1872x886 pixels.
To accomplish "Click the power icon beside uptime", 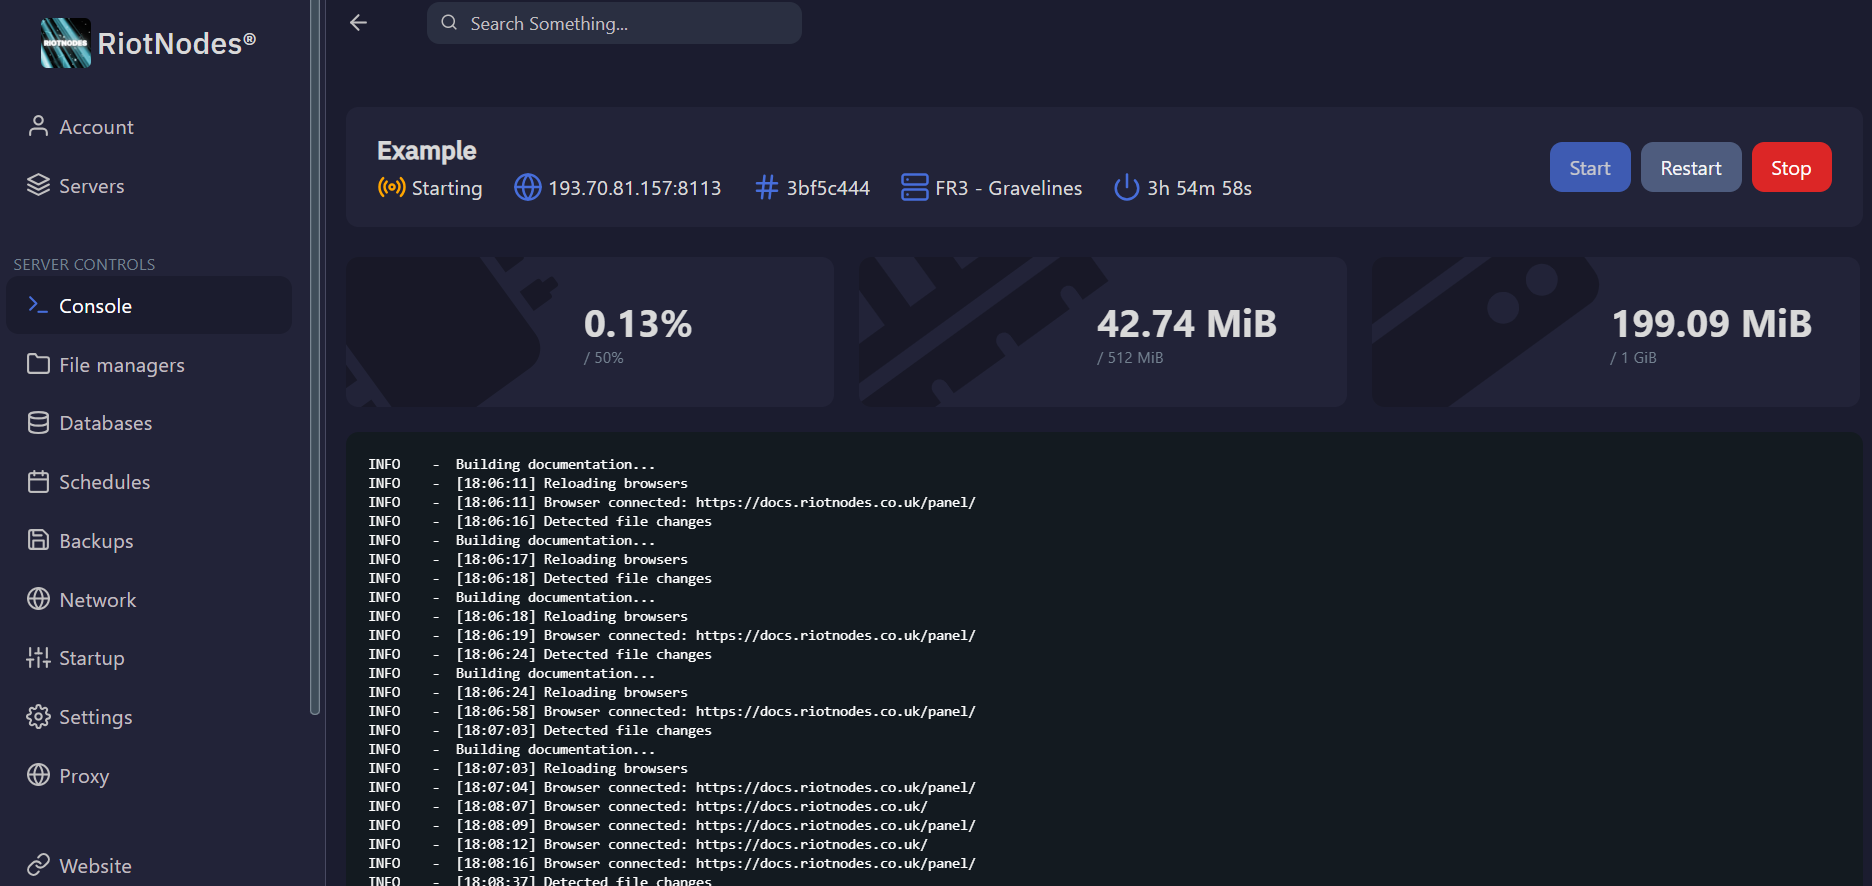I will 1126,187.
